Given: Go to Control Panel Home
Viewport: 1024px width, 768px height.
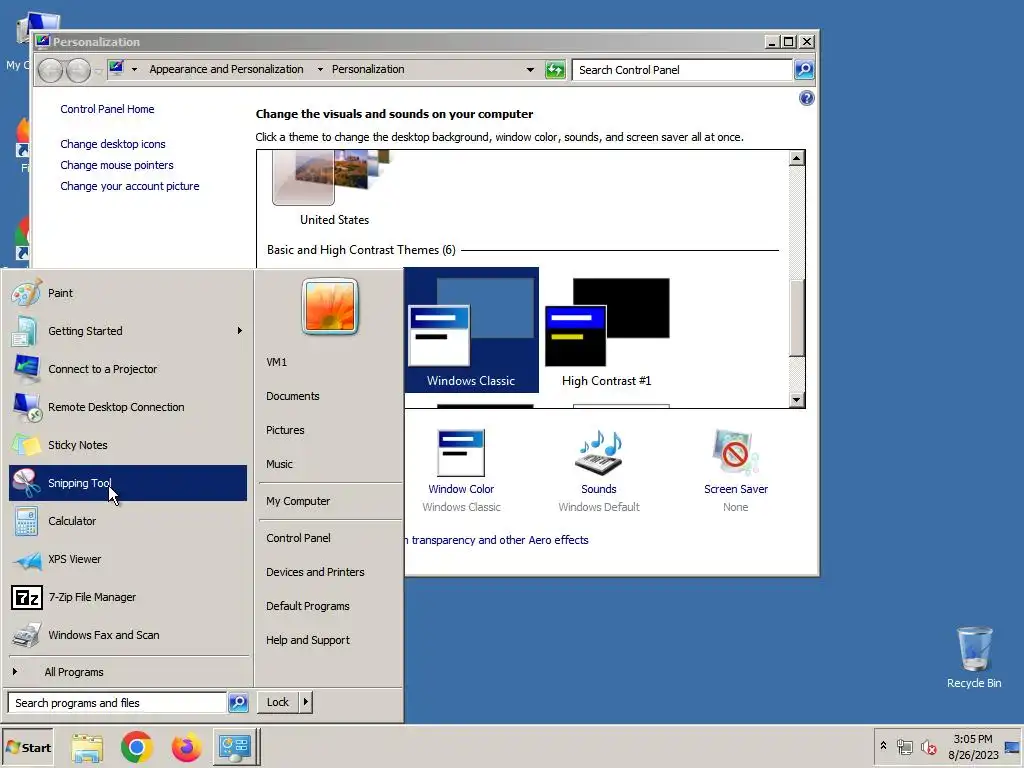Looking at the screenshot, I should tap(107, 109).
